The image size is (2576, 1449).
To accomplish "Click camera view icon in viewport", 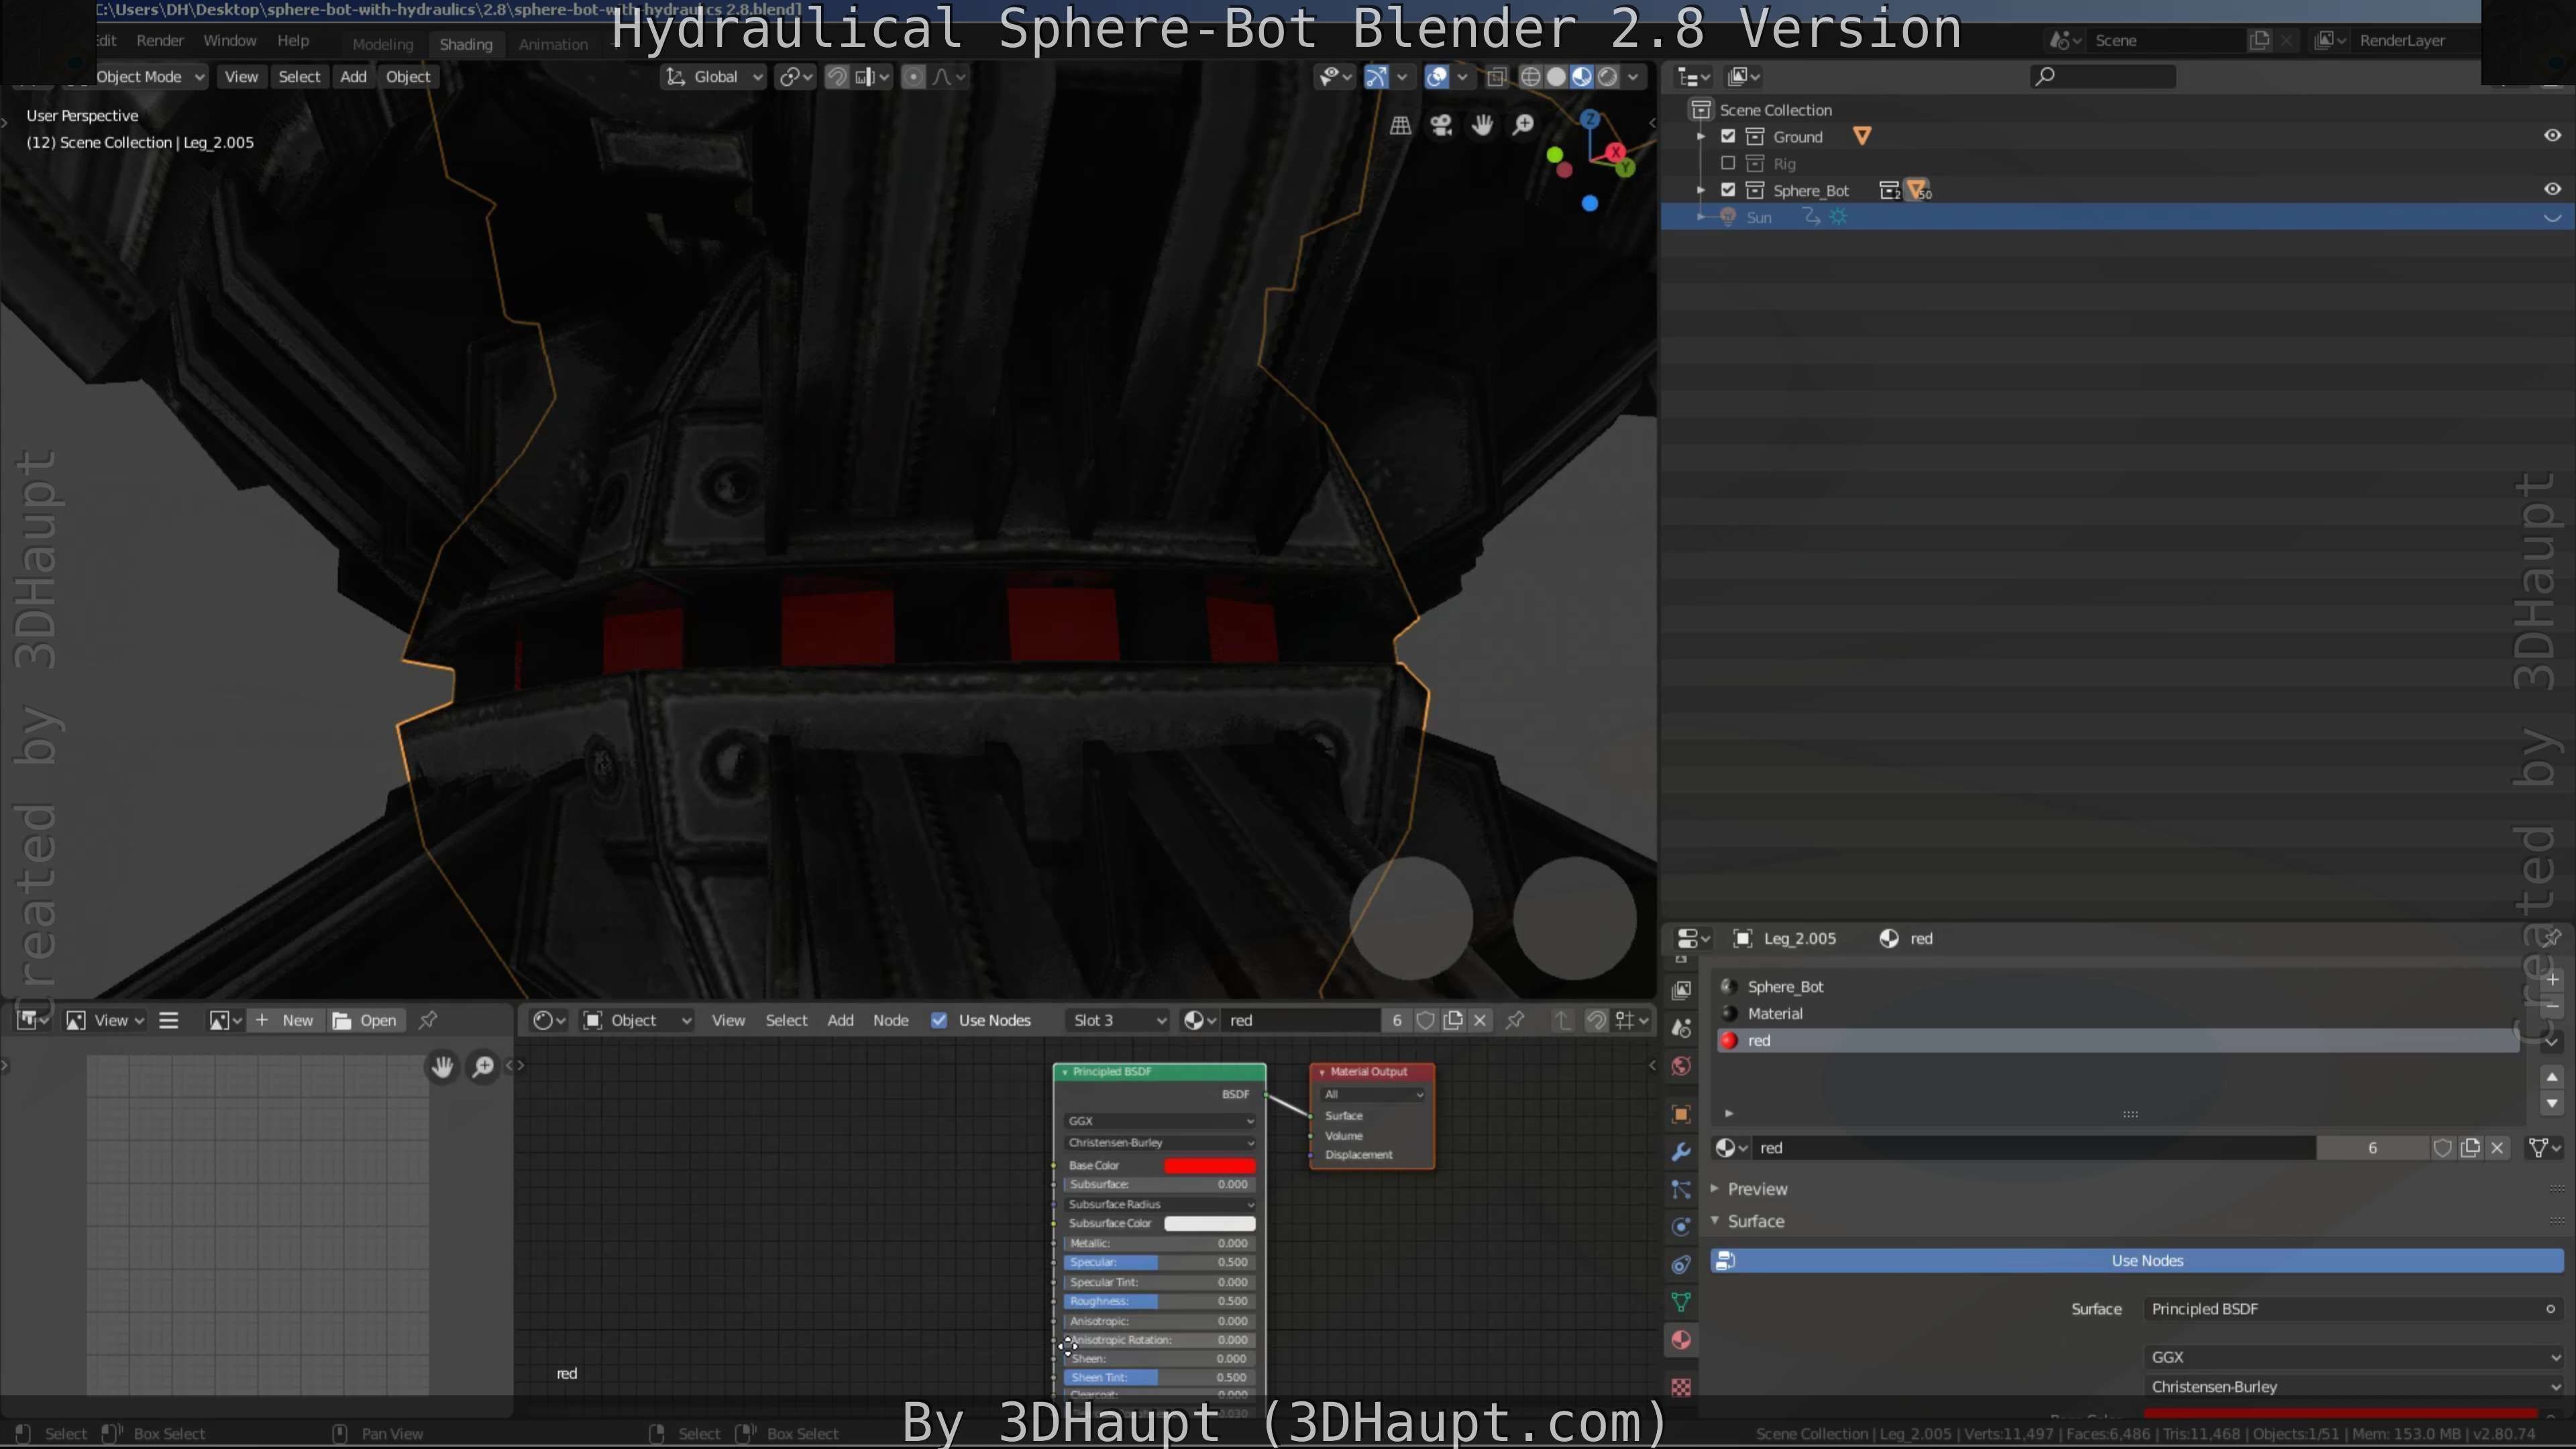I will pyautogui.click(x=1441, y=125).
